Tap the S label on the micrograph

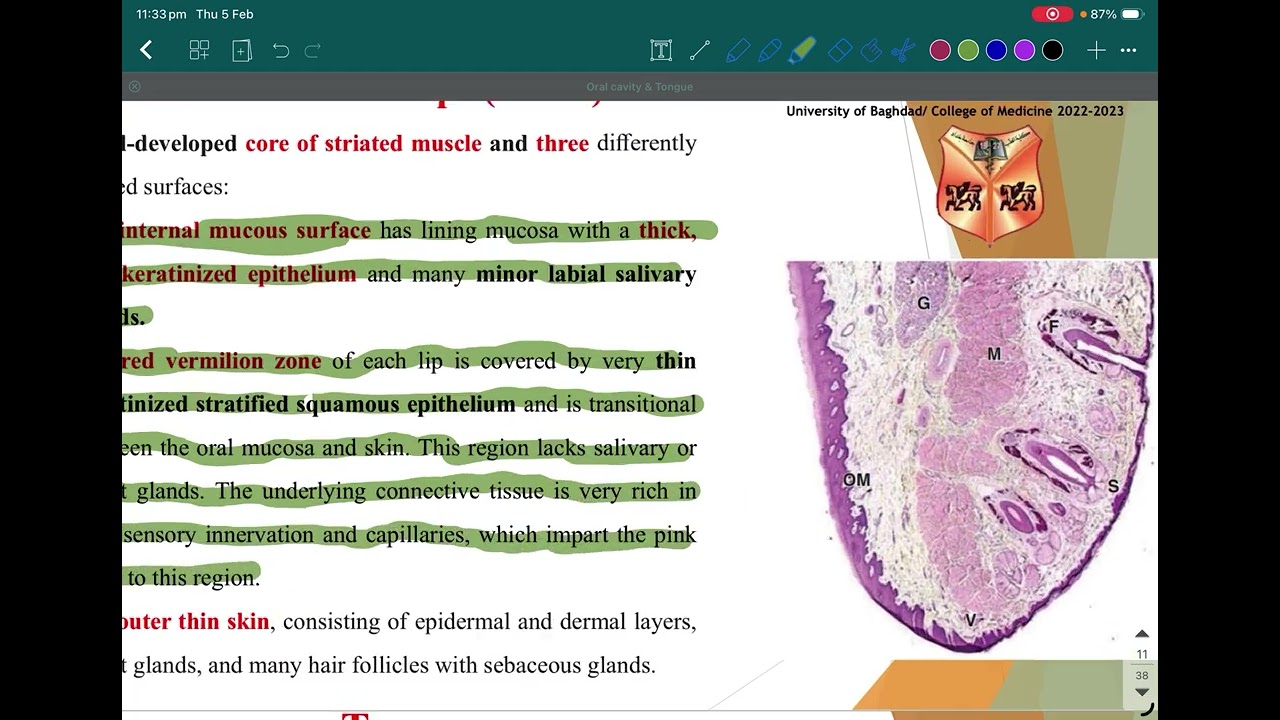pyautogui.click(x=1113, y=486)
